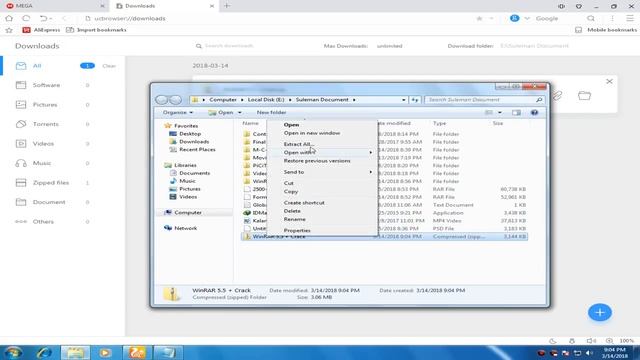
Task: Open Internet Explorer from the taskbar
Action: (44, 353)
